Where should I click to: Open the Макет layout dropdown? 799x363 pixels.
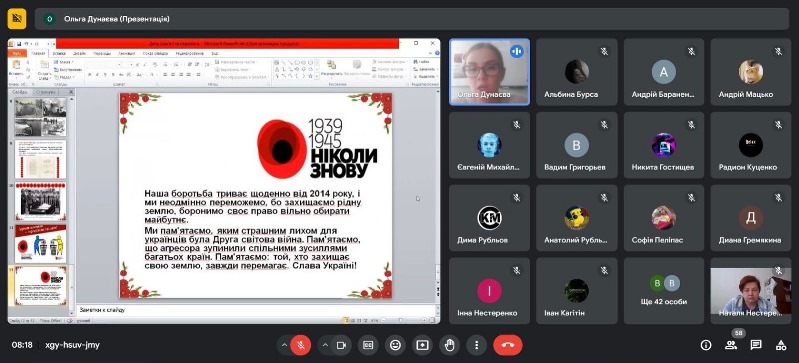point(63,62)
